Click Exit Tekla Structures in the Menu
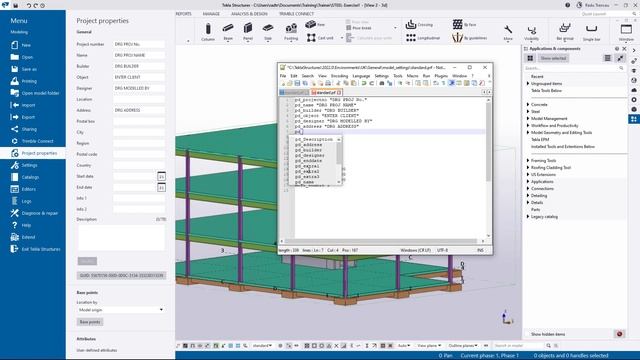Viewport: 640px width, 360px height. [x=40, y=249]
